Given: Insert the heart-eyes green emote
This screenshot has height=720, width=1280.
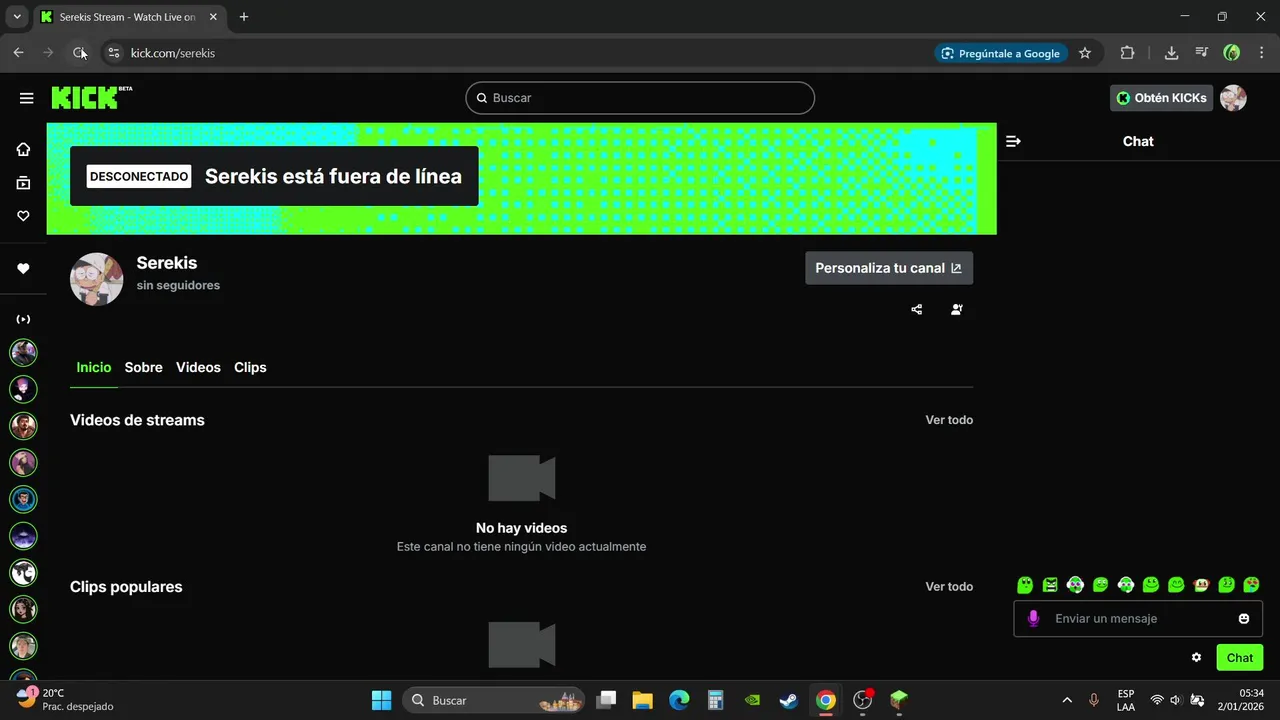Looking at the screenshot, I should point(1251,585).
